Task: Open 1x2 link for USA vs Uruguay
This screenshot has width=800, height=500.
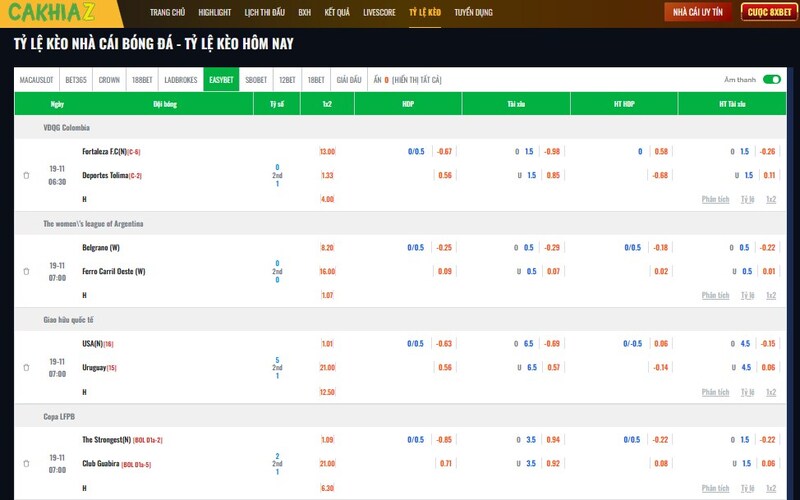Action: pyautogui.click(x=770, y=391)
